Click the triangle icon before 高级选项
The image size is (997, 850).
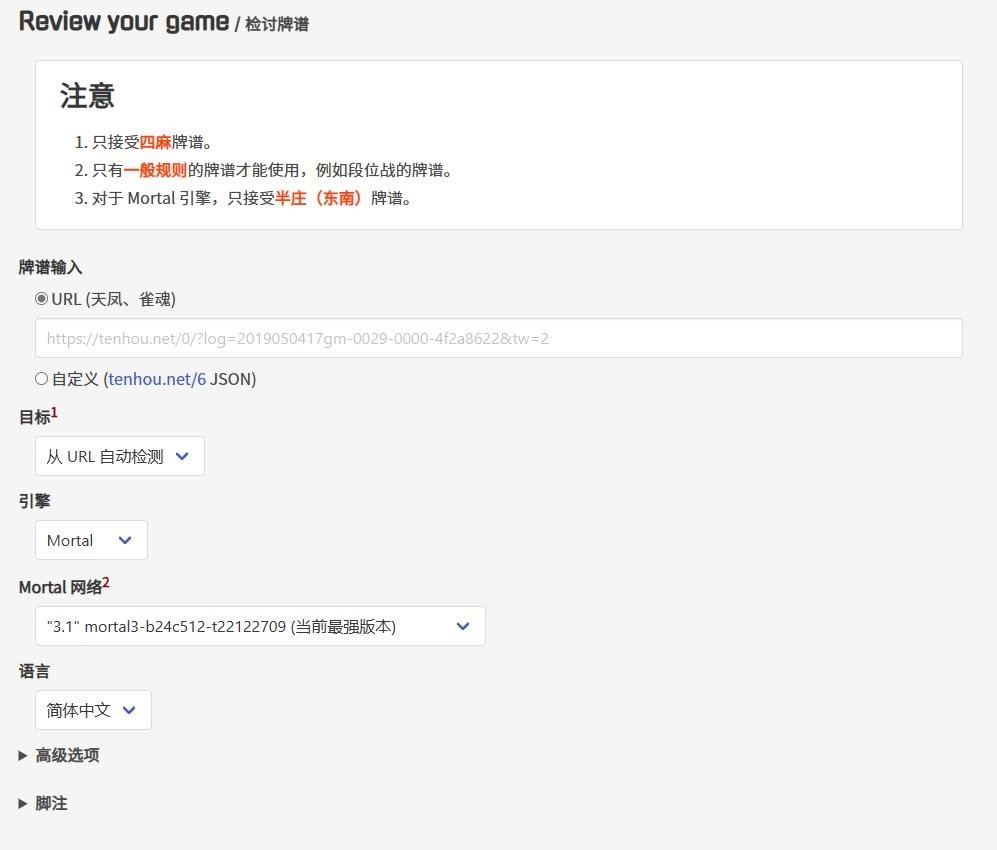click(23, 756)
